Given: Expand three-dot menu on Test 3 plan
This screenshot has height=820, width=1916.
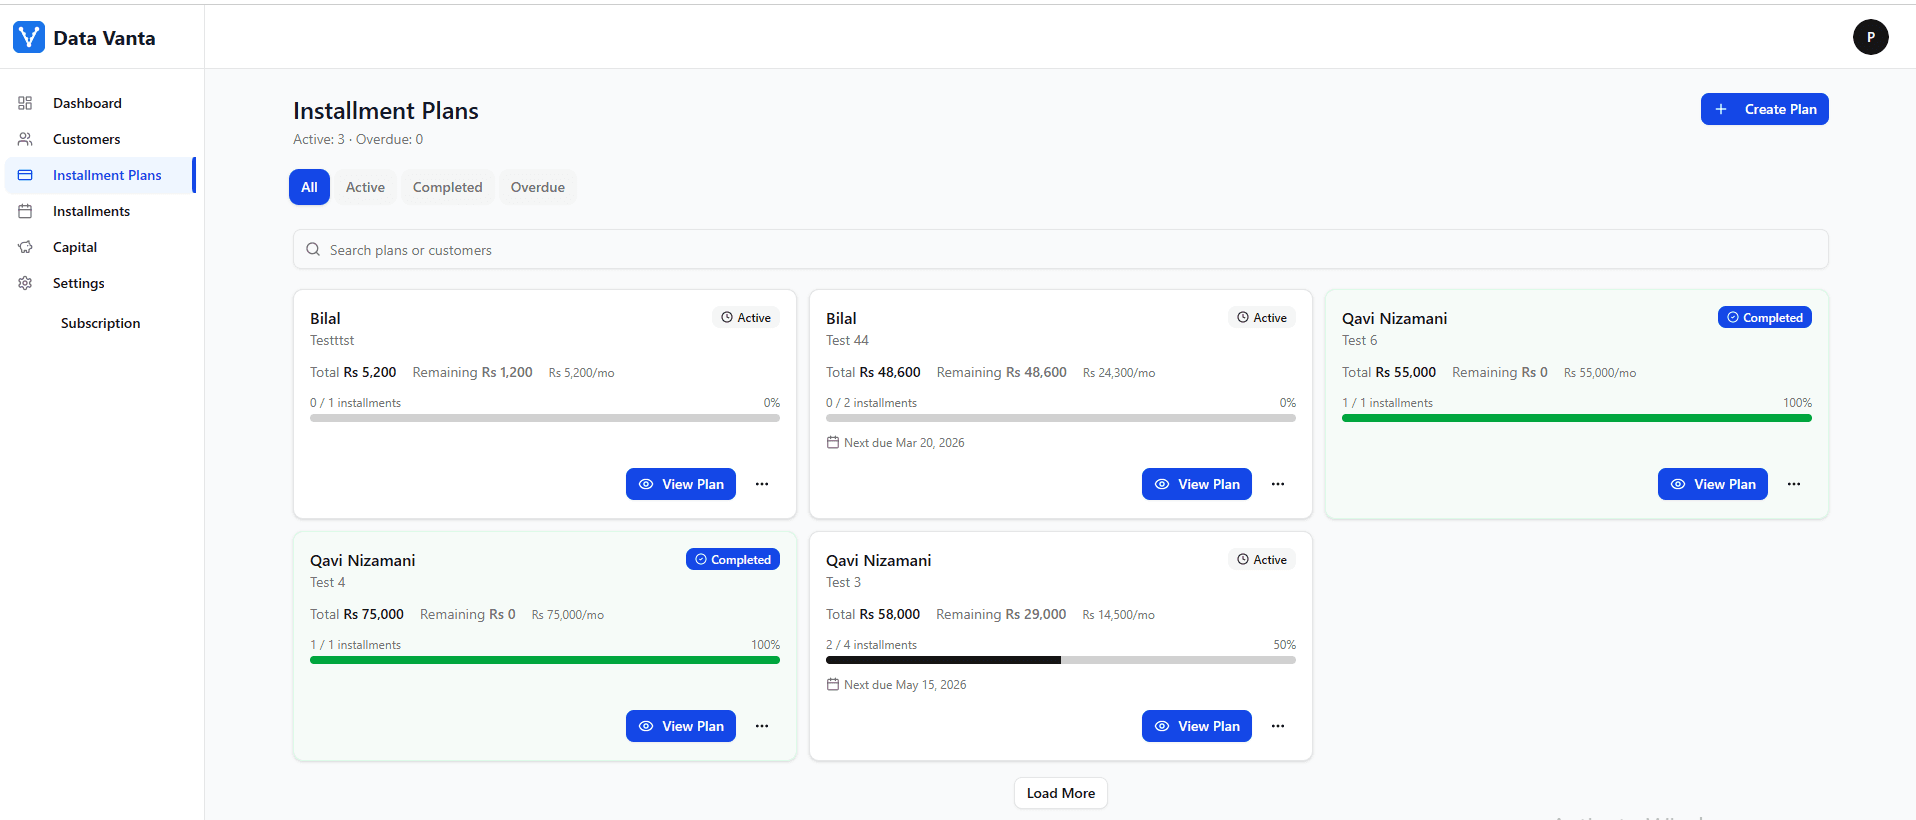Looking at the screenshot, I should point(1278,726).
